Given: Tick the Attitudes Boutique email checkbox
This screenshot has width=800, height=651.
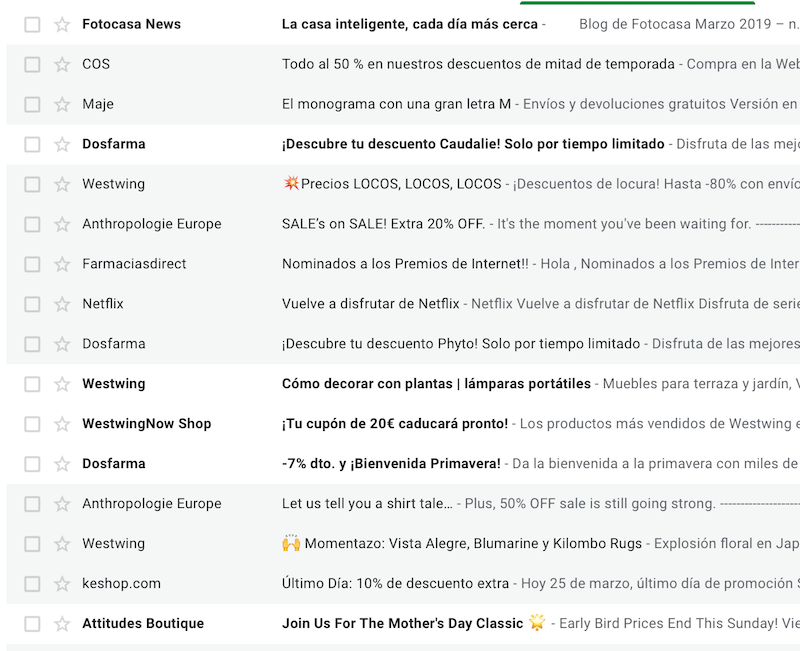Looking at the screenshot, I should (32, 624).
